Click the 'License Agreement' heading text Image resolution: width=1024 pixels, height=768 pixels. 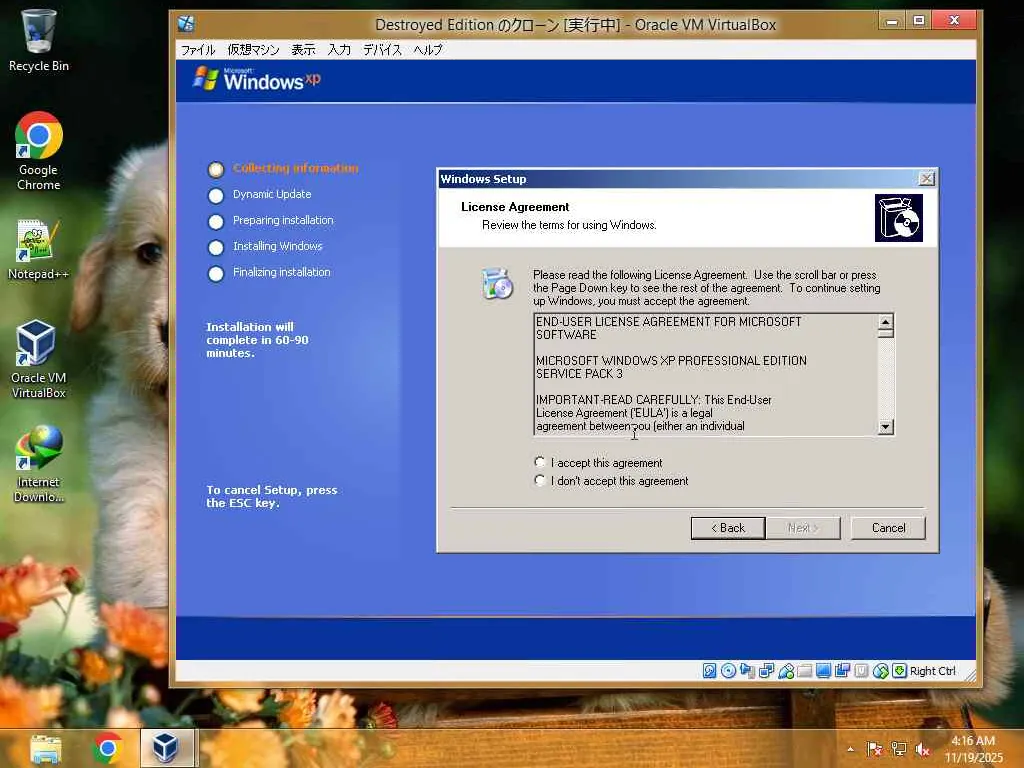tap(515, 207)
